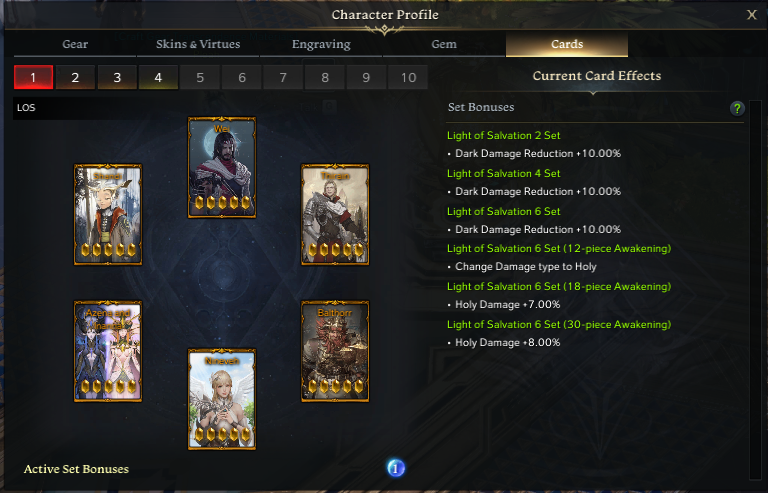Select the Azena and Inanna card
The width and height of the screenshot is (768, 493).
point(108,352)
